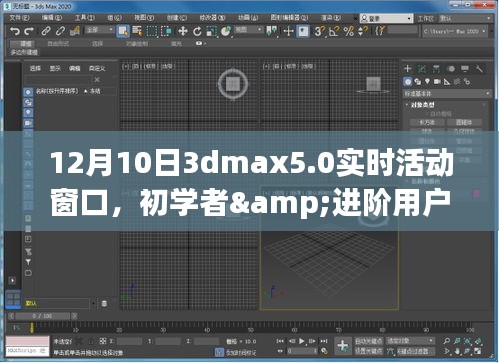Open the Modify panel tab
The width and height of the screenshot is (499, 363).
point(422,69)
